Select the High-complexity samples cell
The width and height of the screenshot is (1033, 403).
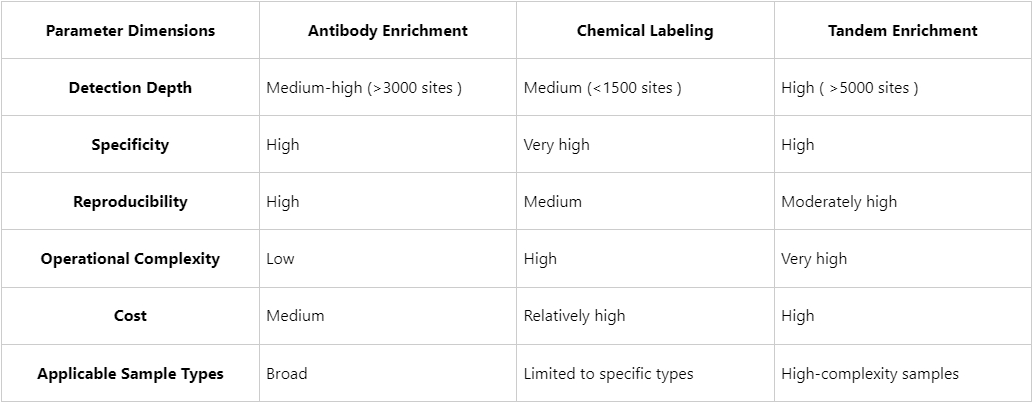coord(870,373)
